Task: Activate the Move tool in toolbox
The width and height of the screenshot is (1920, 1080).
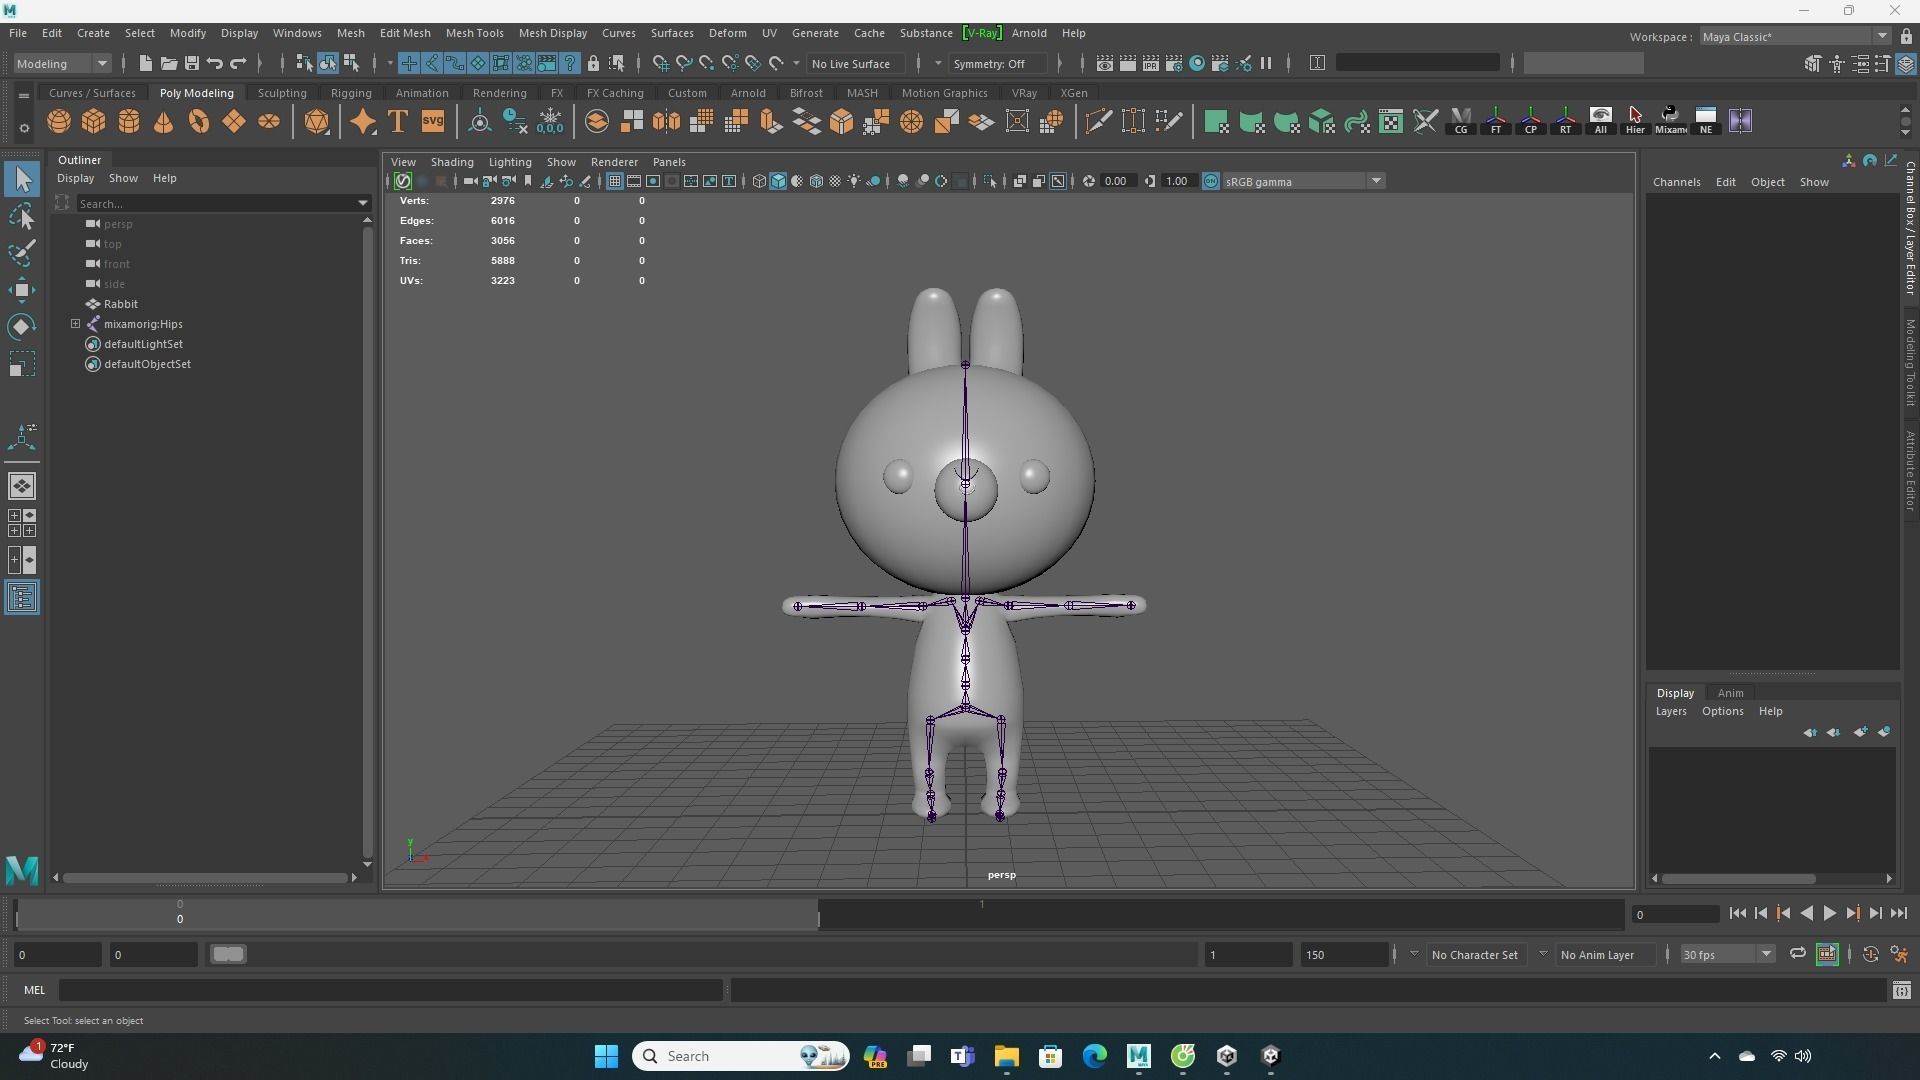Action: point(22,290)
